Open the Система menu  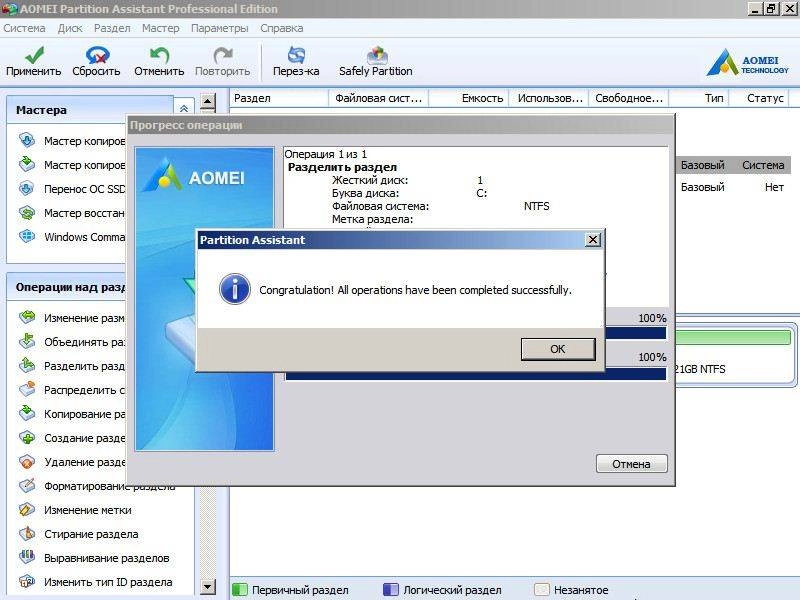coord(24,28)
